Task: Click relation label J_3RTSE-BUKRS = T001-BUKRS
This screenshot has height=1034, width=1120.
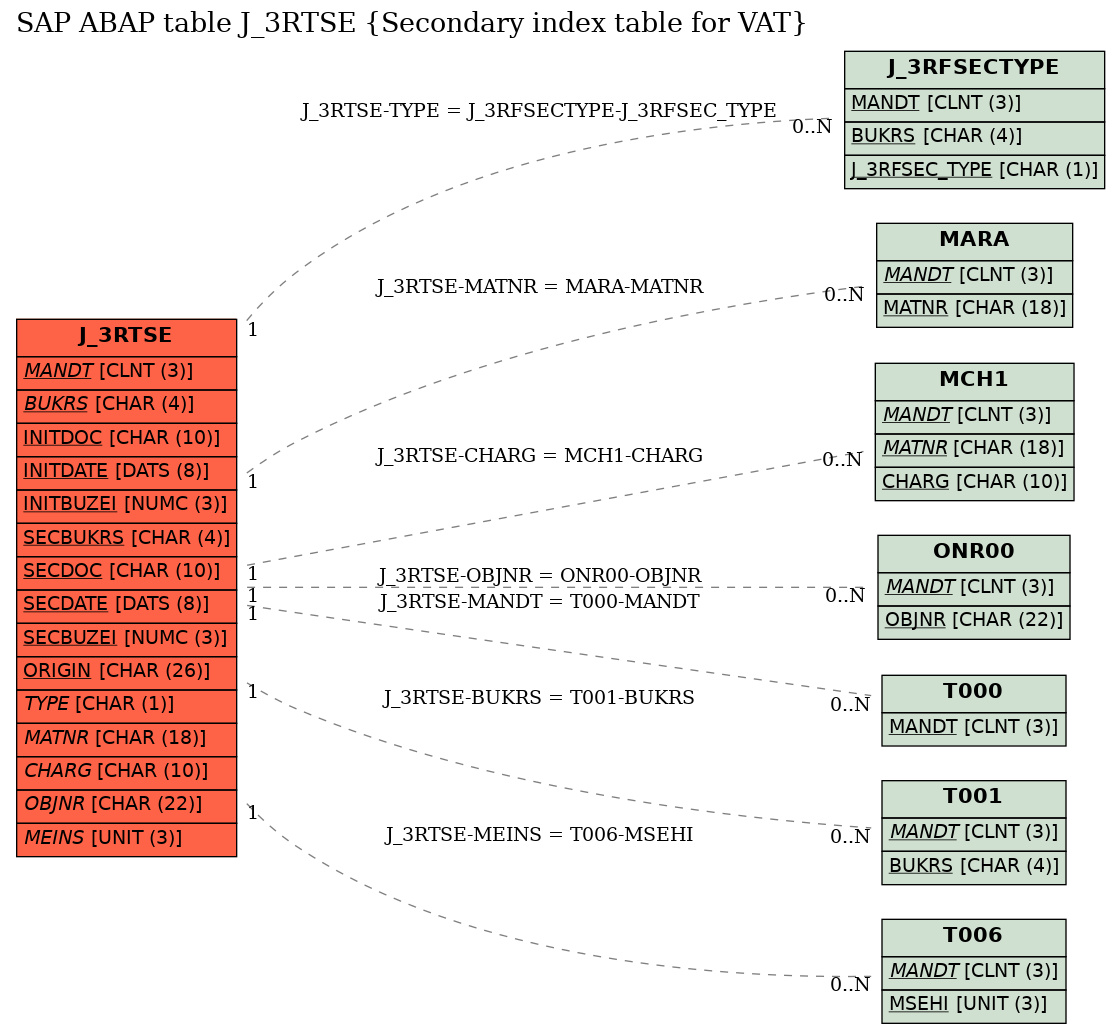Action: (x=539, y=698)
